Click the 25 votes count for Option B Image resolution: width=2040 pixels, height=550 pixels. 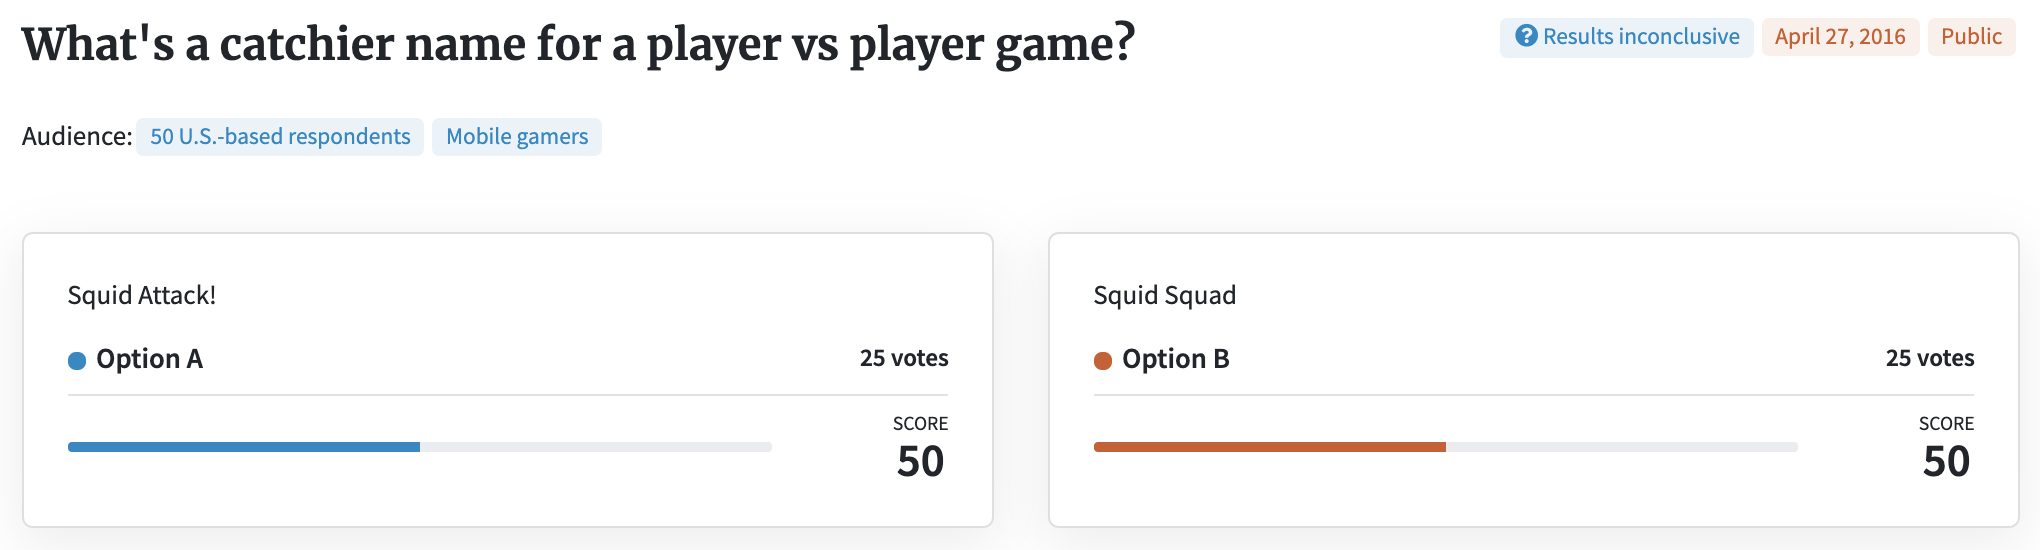[x=1930, y=358]
